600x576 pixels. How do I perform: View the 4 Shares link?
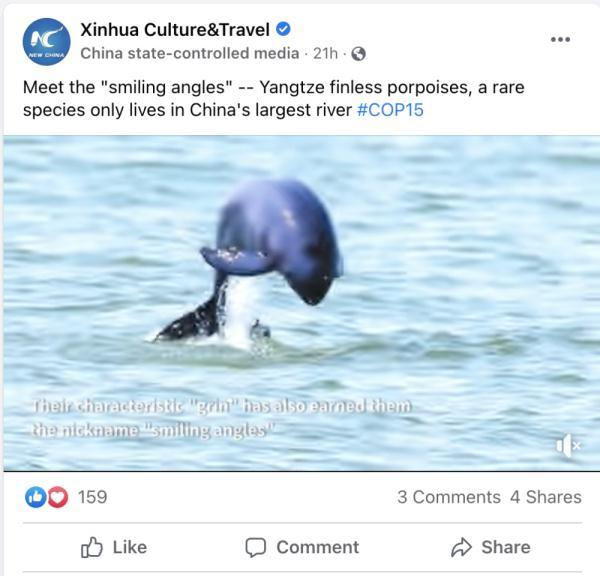pyautogui.click(x=546, y=497)
